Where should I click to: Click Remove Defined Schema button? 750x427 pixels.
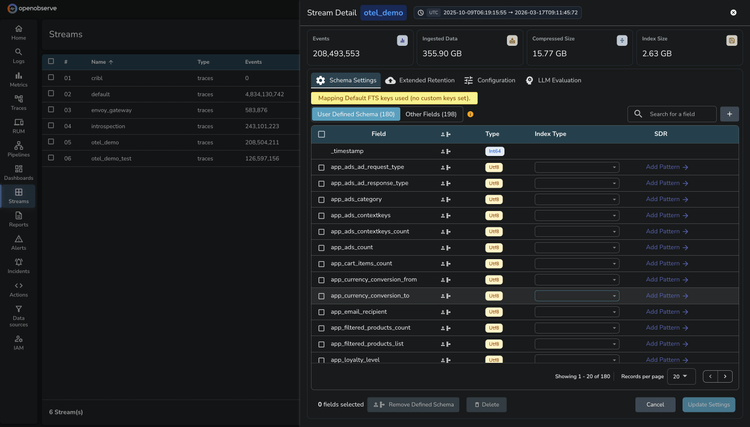(413, 405)
